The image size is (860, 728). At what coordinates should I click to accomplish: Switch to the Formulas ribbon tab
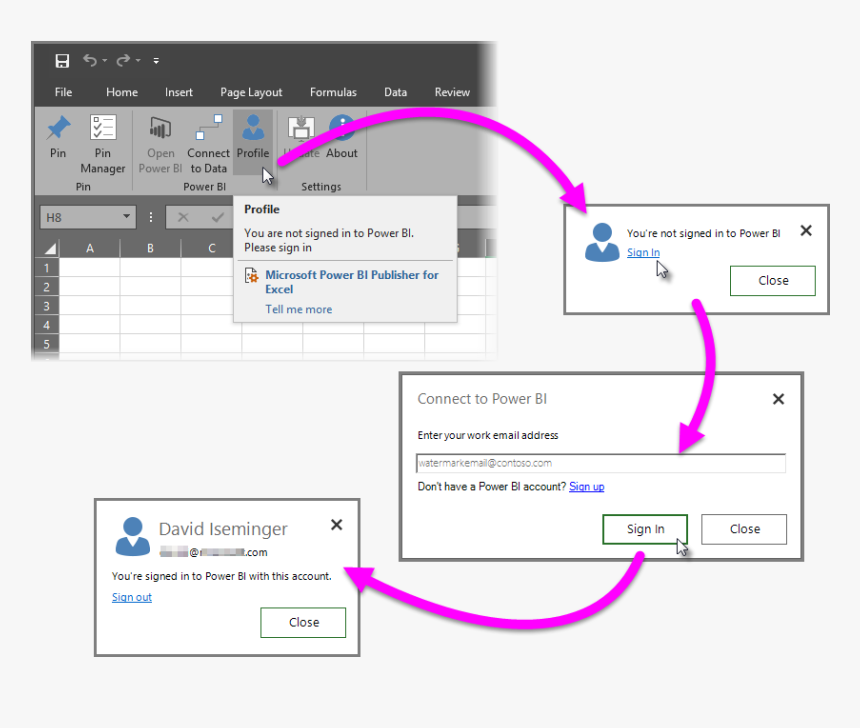333,92
